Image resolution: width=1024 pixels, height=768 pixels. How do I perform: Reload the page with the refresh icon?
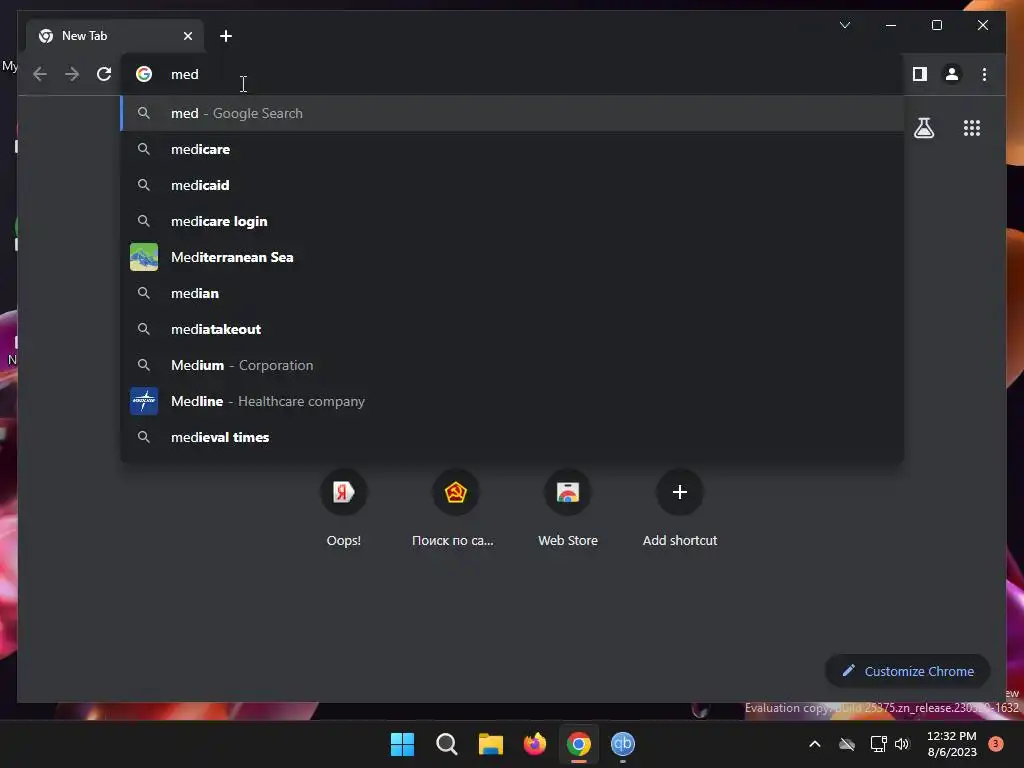104,74
